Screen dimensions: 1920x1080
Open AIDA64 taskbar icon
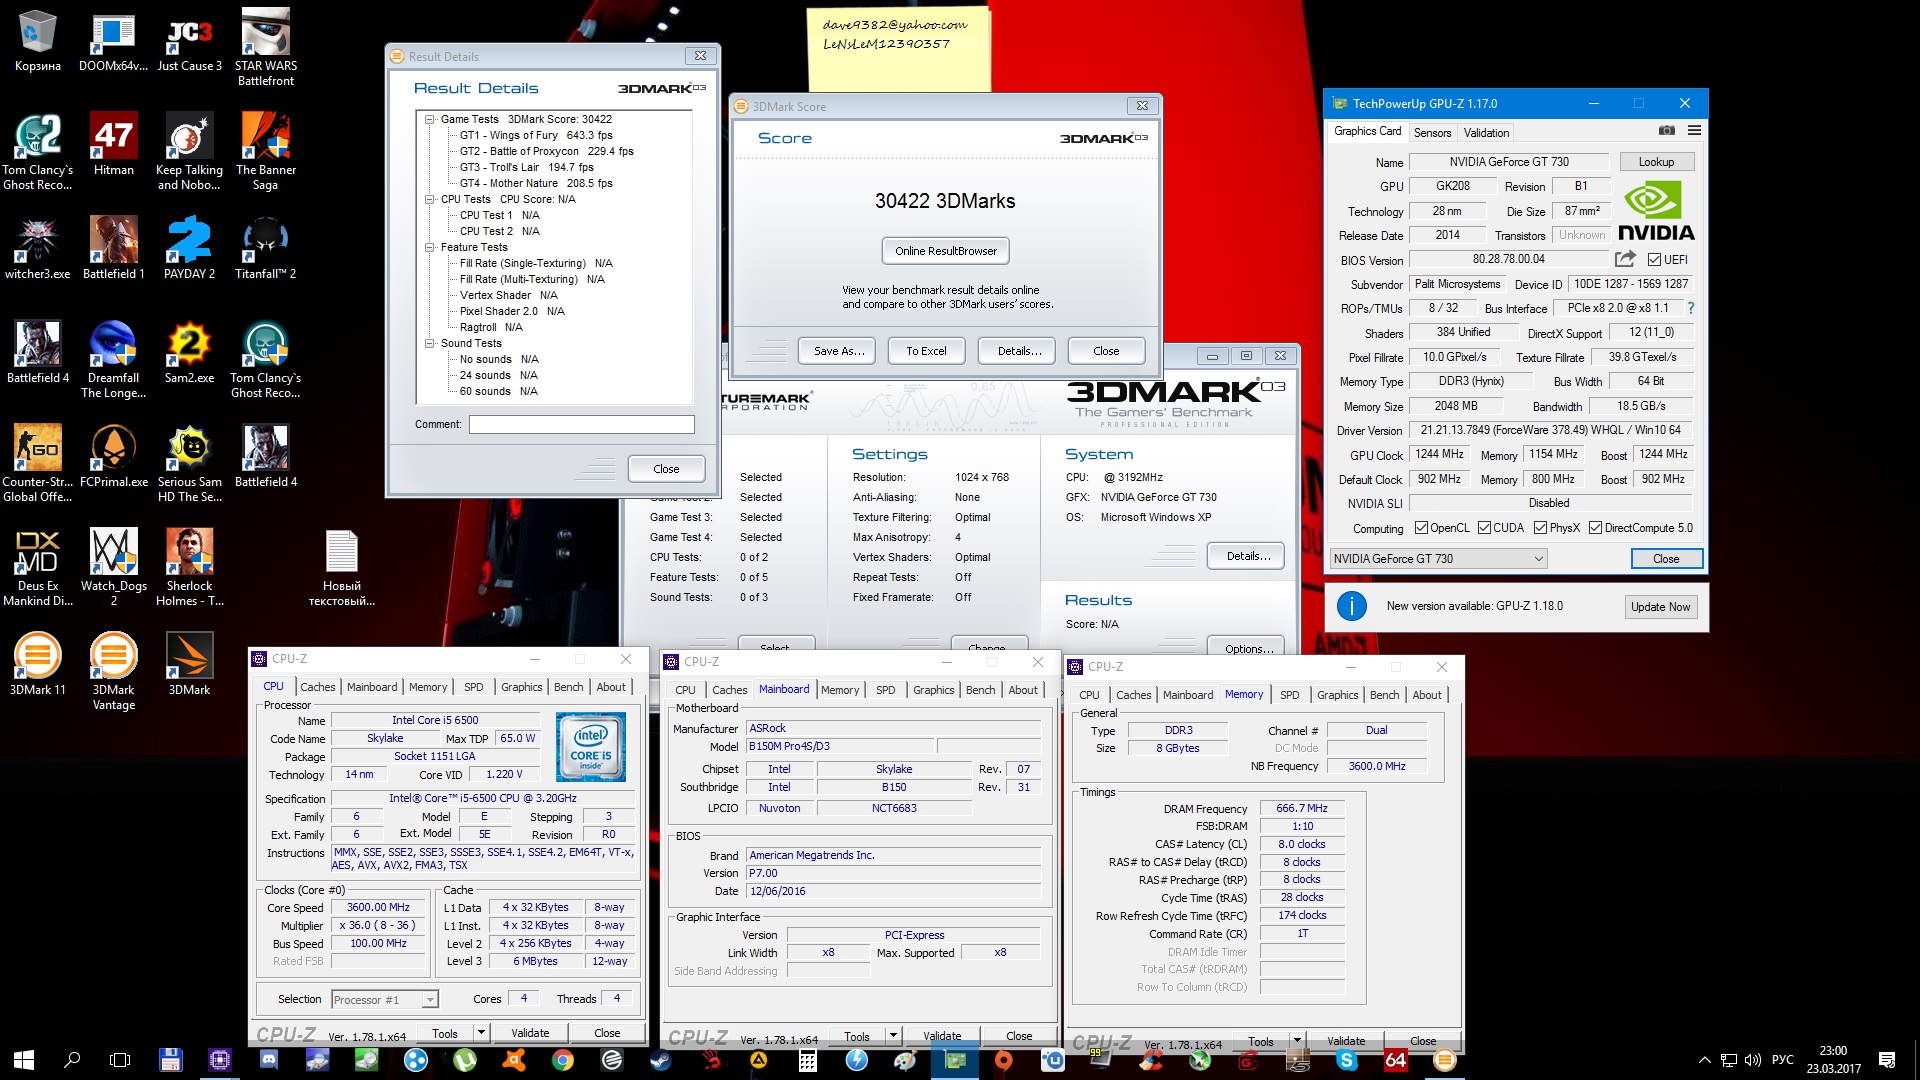pos(1395,1060)
